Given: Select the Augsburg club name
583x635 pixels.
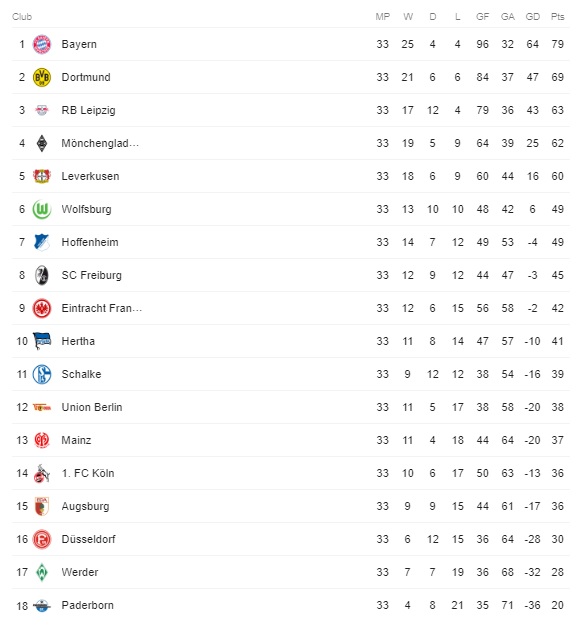Looking at the screenshot, I should [85, 506].
